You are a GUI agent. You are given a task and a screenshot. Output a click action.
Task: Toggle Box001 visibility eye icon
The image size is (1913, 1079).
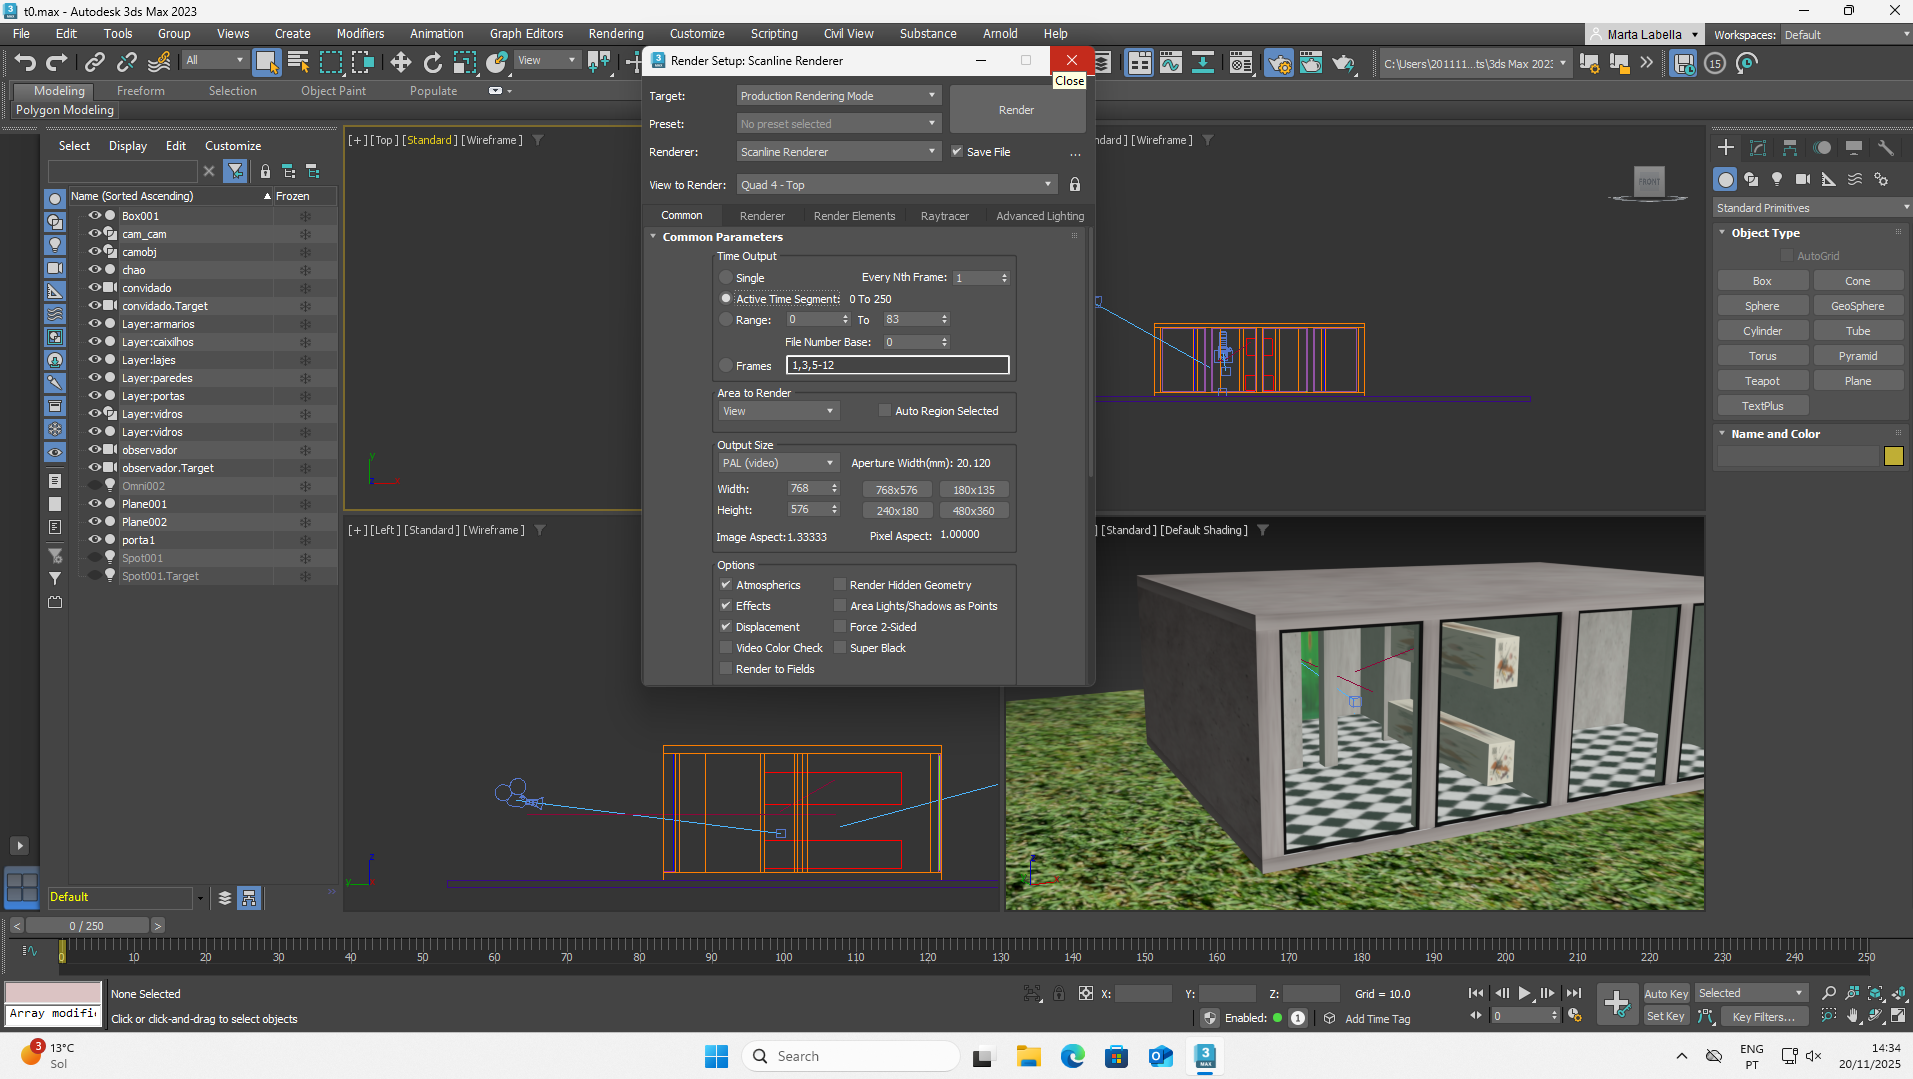tap(95, 216)
